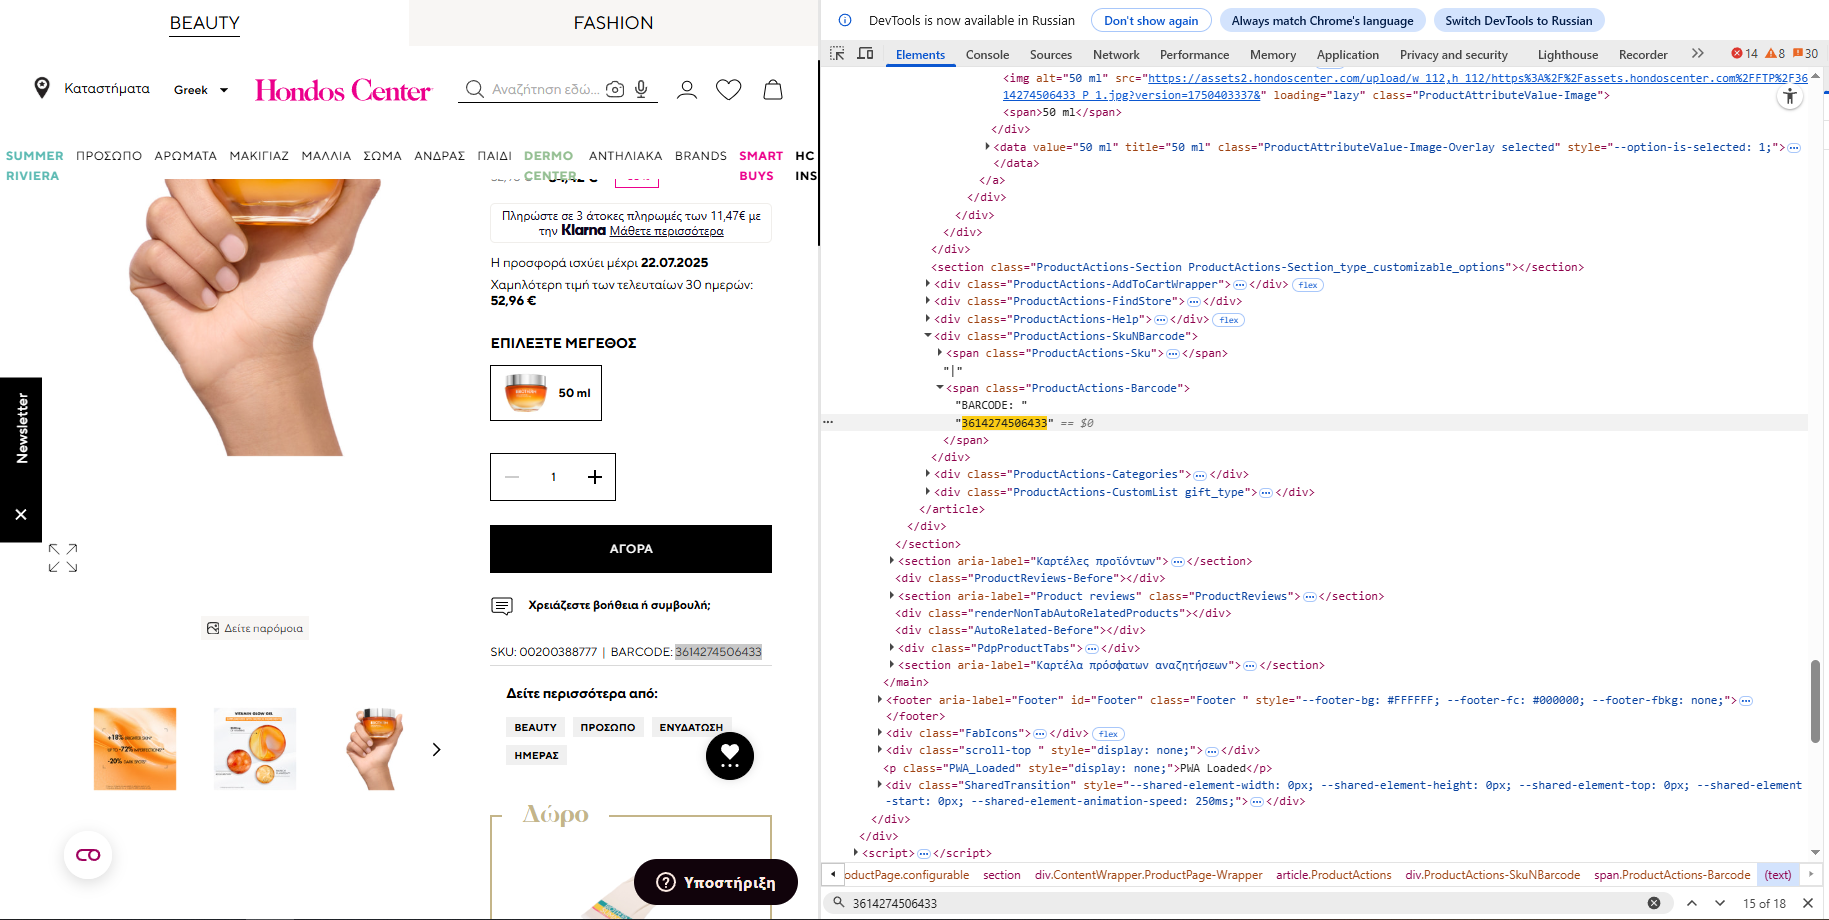This screenshot has height=920, width=1829.
Task: Open the Greek language dropdown
Action: coord(201,90)
